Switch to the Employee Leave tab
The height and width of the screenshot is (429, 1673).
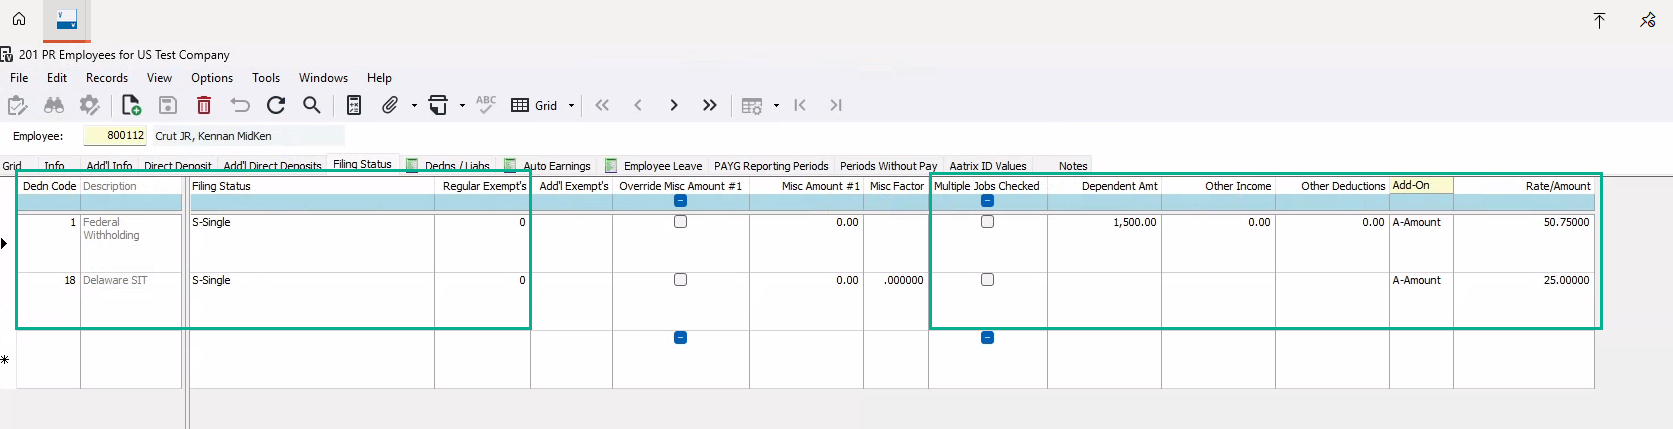click(x=654, y=166)
